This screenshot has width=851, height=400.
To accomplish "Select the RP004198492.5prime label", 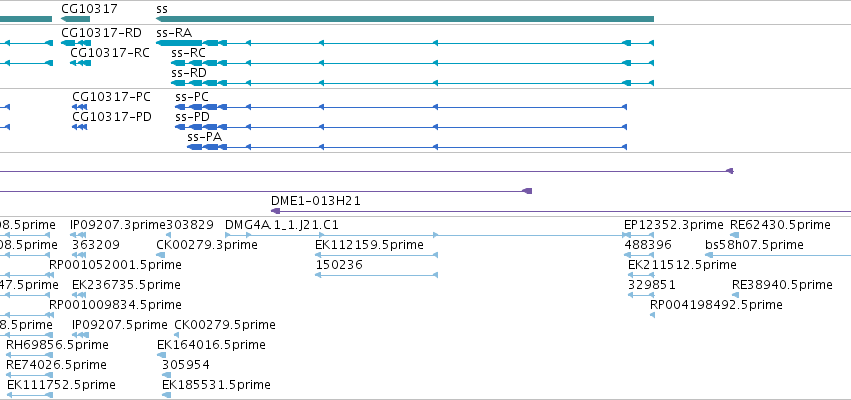I will (x=716, y=305).
